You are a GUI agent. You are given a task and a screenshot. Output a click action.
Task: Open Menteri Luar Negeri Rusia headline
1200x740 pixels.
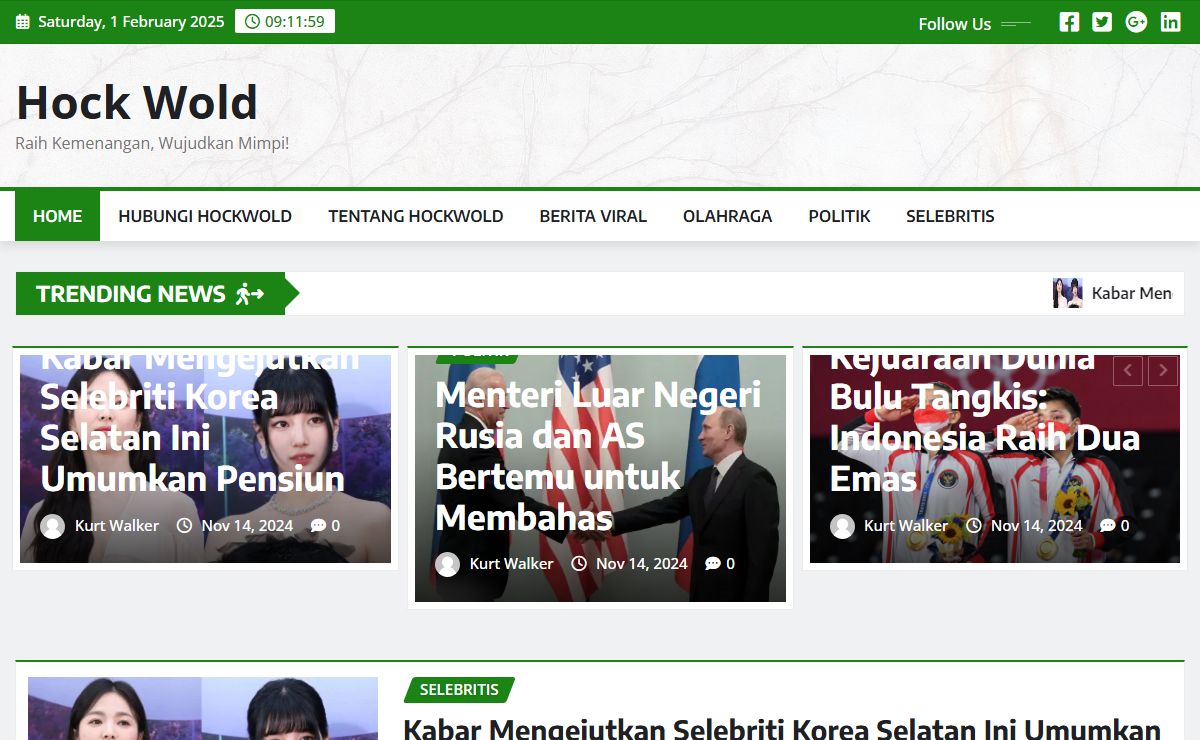[598, 456]
